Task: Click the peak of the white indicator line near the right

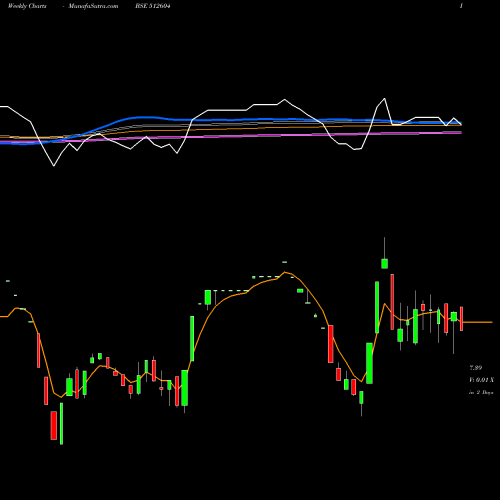Action: [x=385, y=99]
